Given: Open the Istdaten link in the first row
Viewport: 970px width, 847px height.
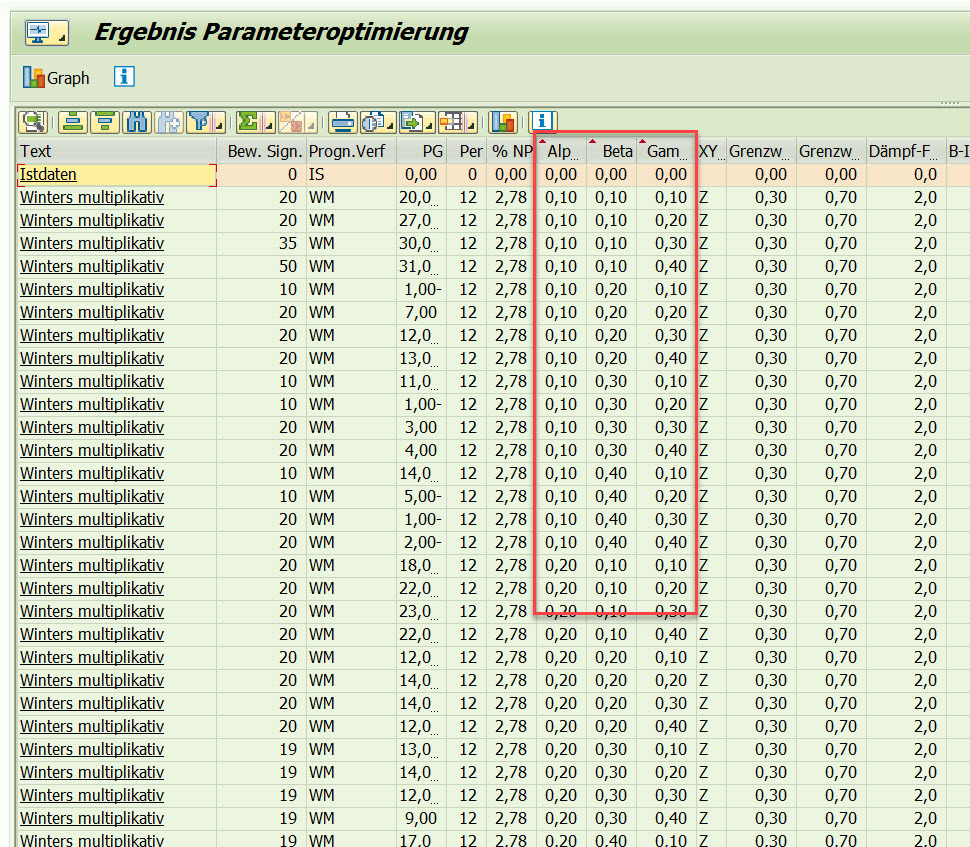Looking at the screenshot, I should [48, 174].
